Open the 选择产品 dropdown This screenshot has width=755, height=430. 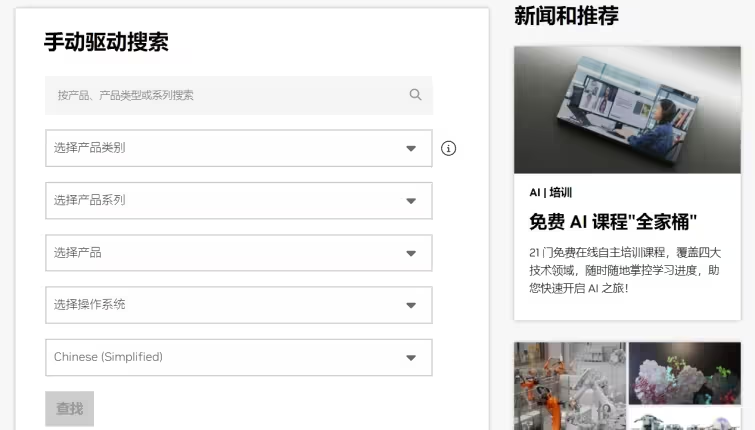(239, 253)
